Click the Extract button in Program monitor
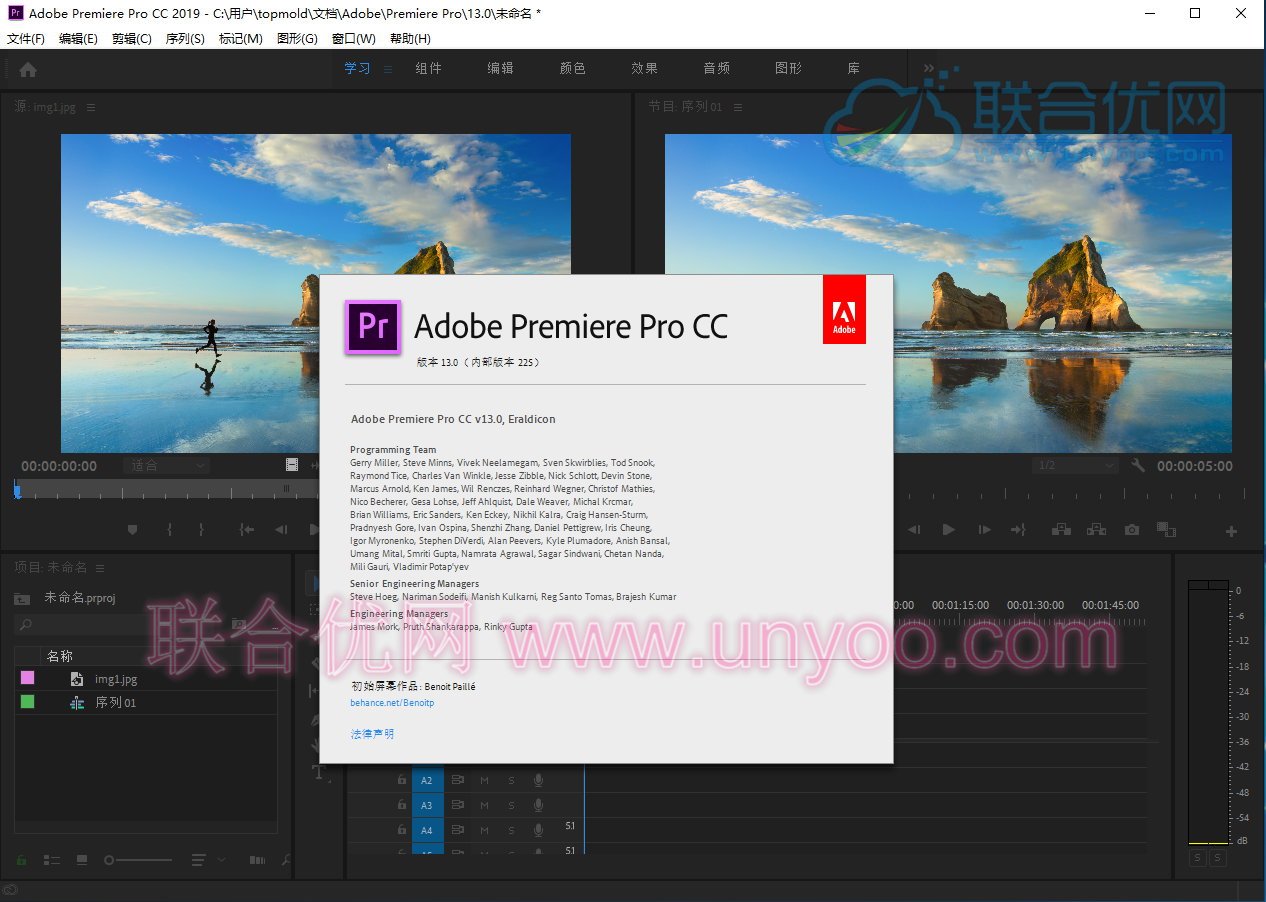The height and width of the screenshot is (902, 1266). (x=1096, y=530)
